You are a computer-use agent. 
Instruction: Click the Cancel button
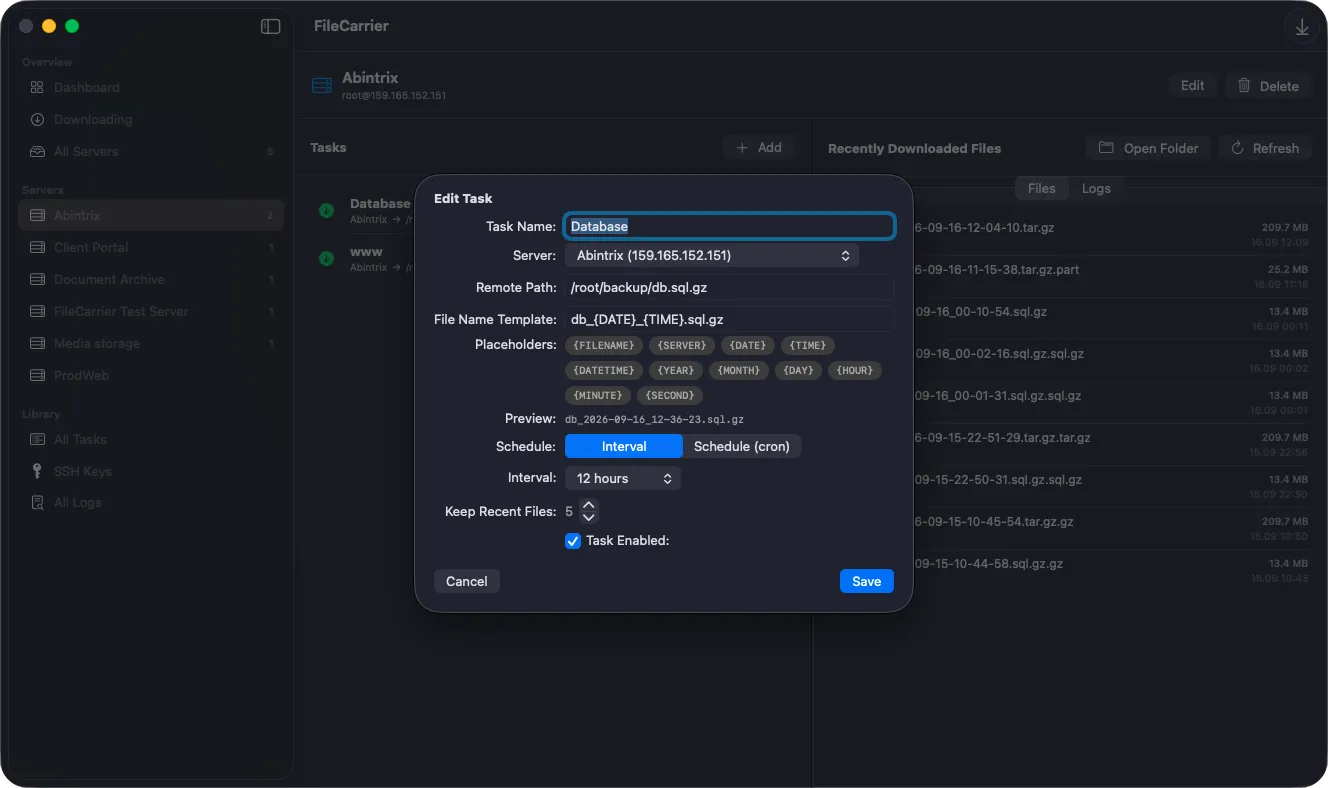(x=467, y=581)
